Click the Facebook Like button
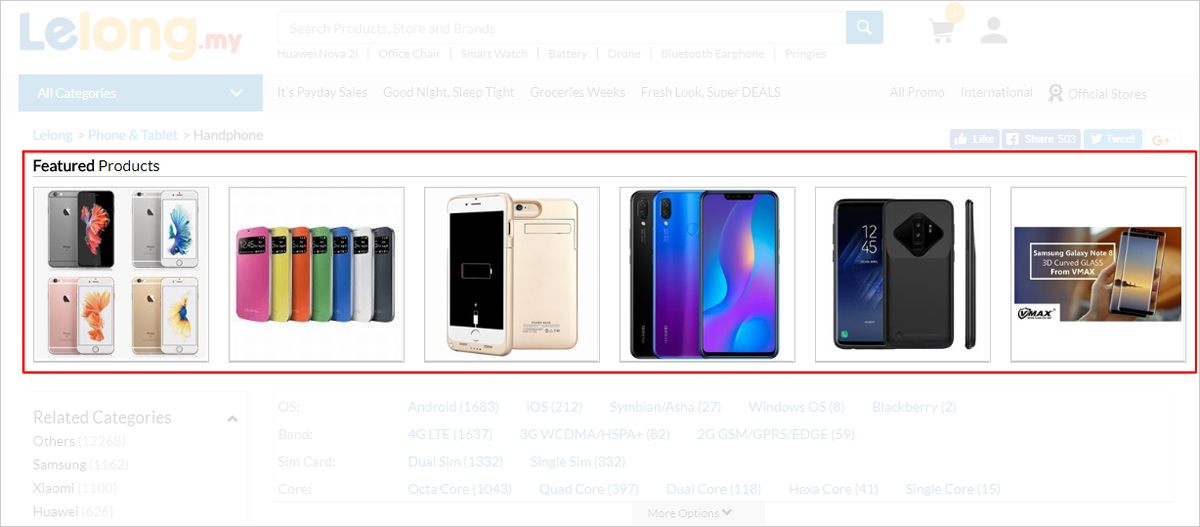1200x527 pixels. pos(975,139)
